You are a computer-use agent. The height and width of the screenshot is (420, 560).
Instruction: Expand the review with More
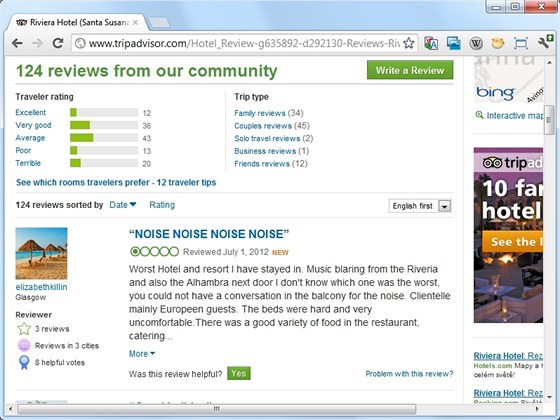142,354
